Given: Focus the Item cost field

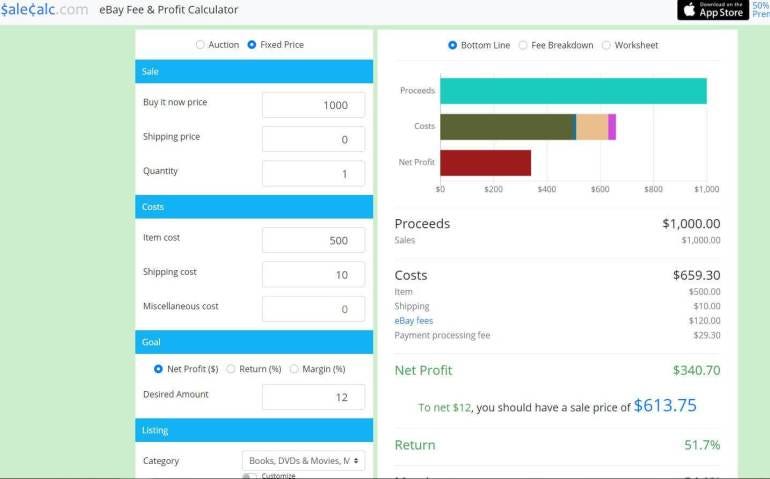Looking at the screenshot, I should [313, 240].
